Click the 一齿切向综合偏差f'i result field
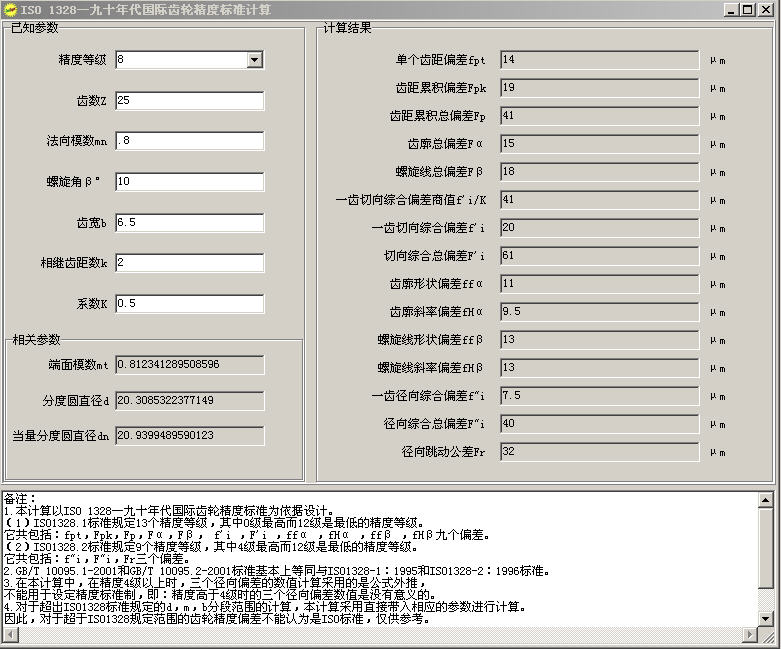781x649 pixels. (x=600, y=228)
